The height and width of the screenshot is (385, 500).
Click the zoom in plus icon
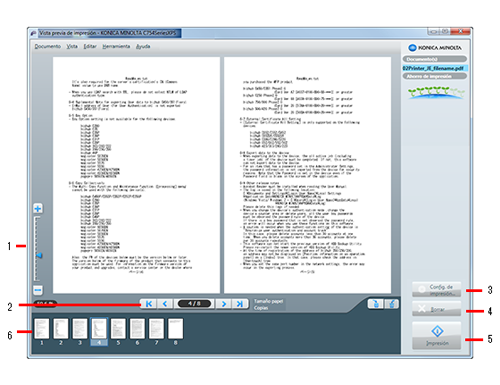click(x=38, y=209)
